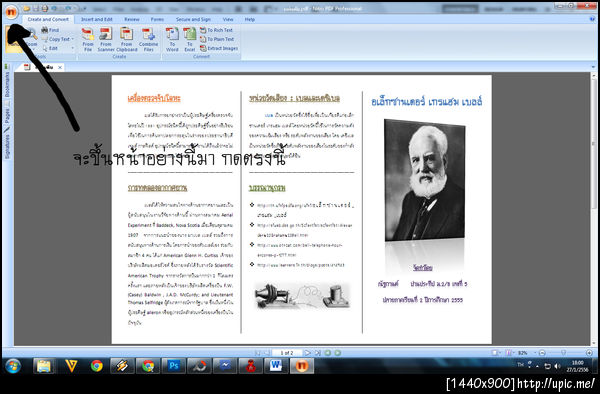
Task: Go to the first page
Action: tap(258, 353)
